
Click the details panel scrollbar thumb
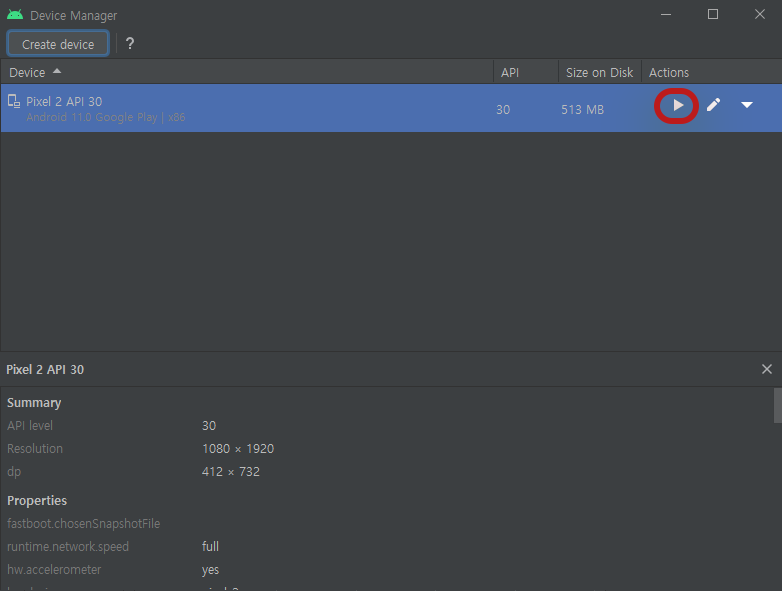click(778, 405)
